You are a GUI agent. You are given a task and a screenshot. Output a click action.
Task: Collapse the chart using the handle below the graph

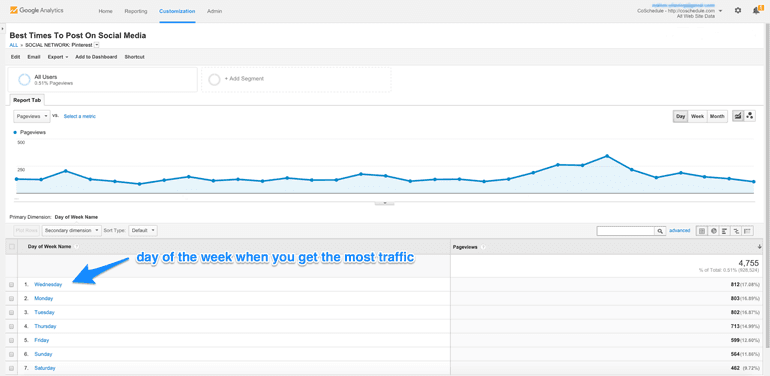(x=385, y=202)
